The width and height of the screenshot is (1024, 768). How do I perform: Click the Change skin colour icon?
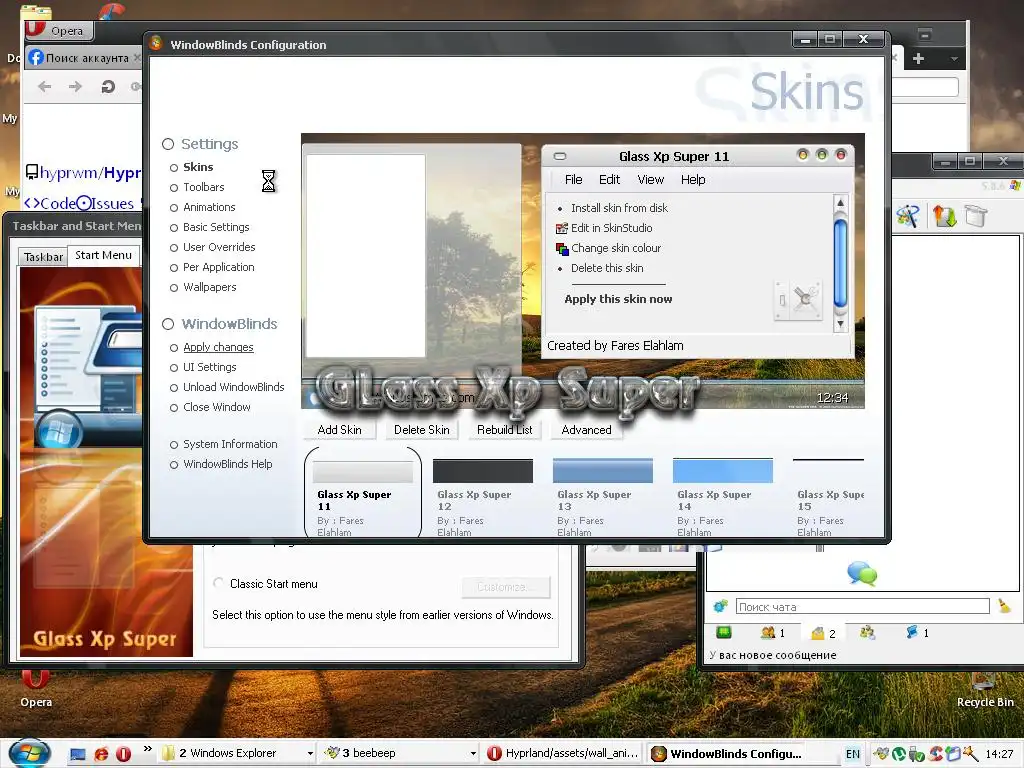tap(562, 248)
